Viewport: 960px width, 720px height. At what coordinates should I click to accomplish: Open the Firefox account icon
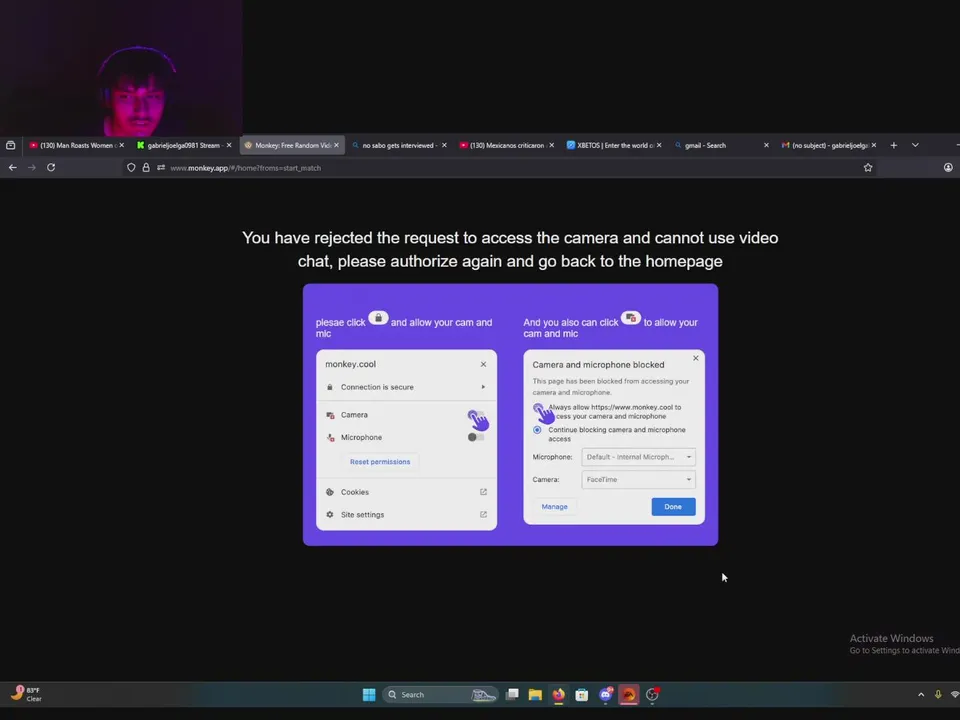pyautogui.click(x=948, y=168)
